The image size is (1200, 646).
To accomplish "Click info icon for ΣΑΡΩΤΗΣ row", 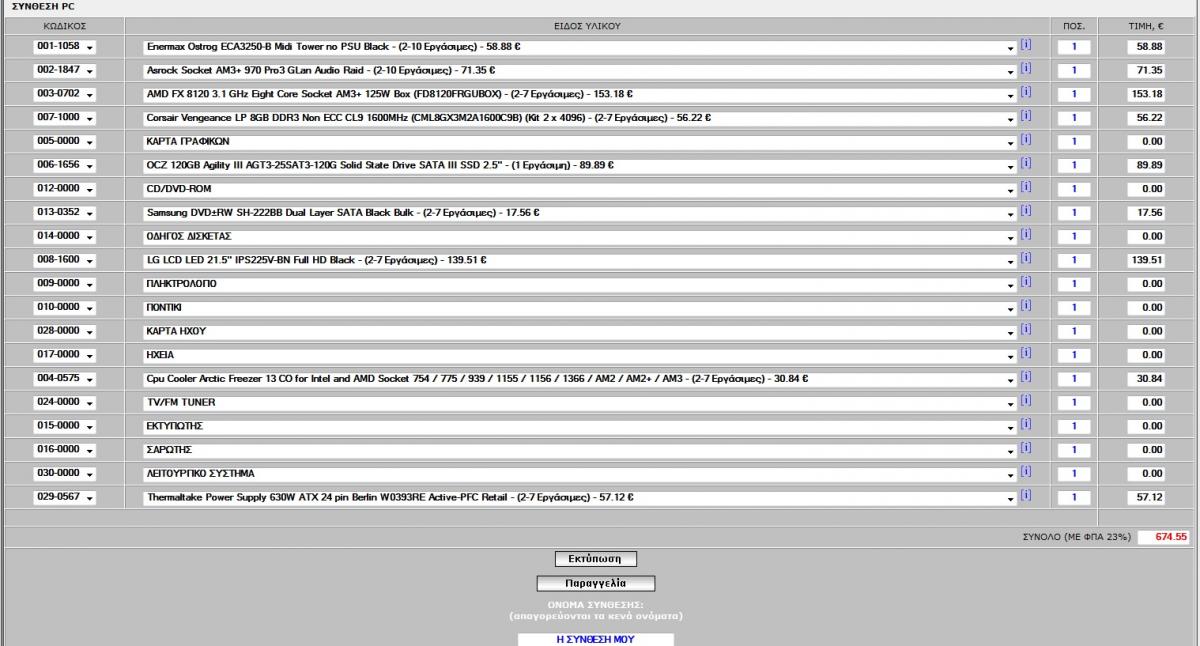I will click(x=1025, y=449).
